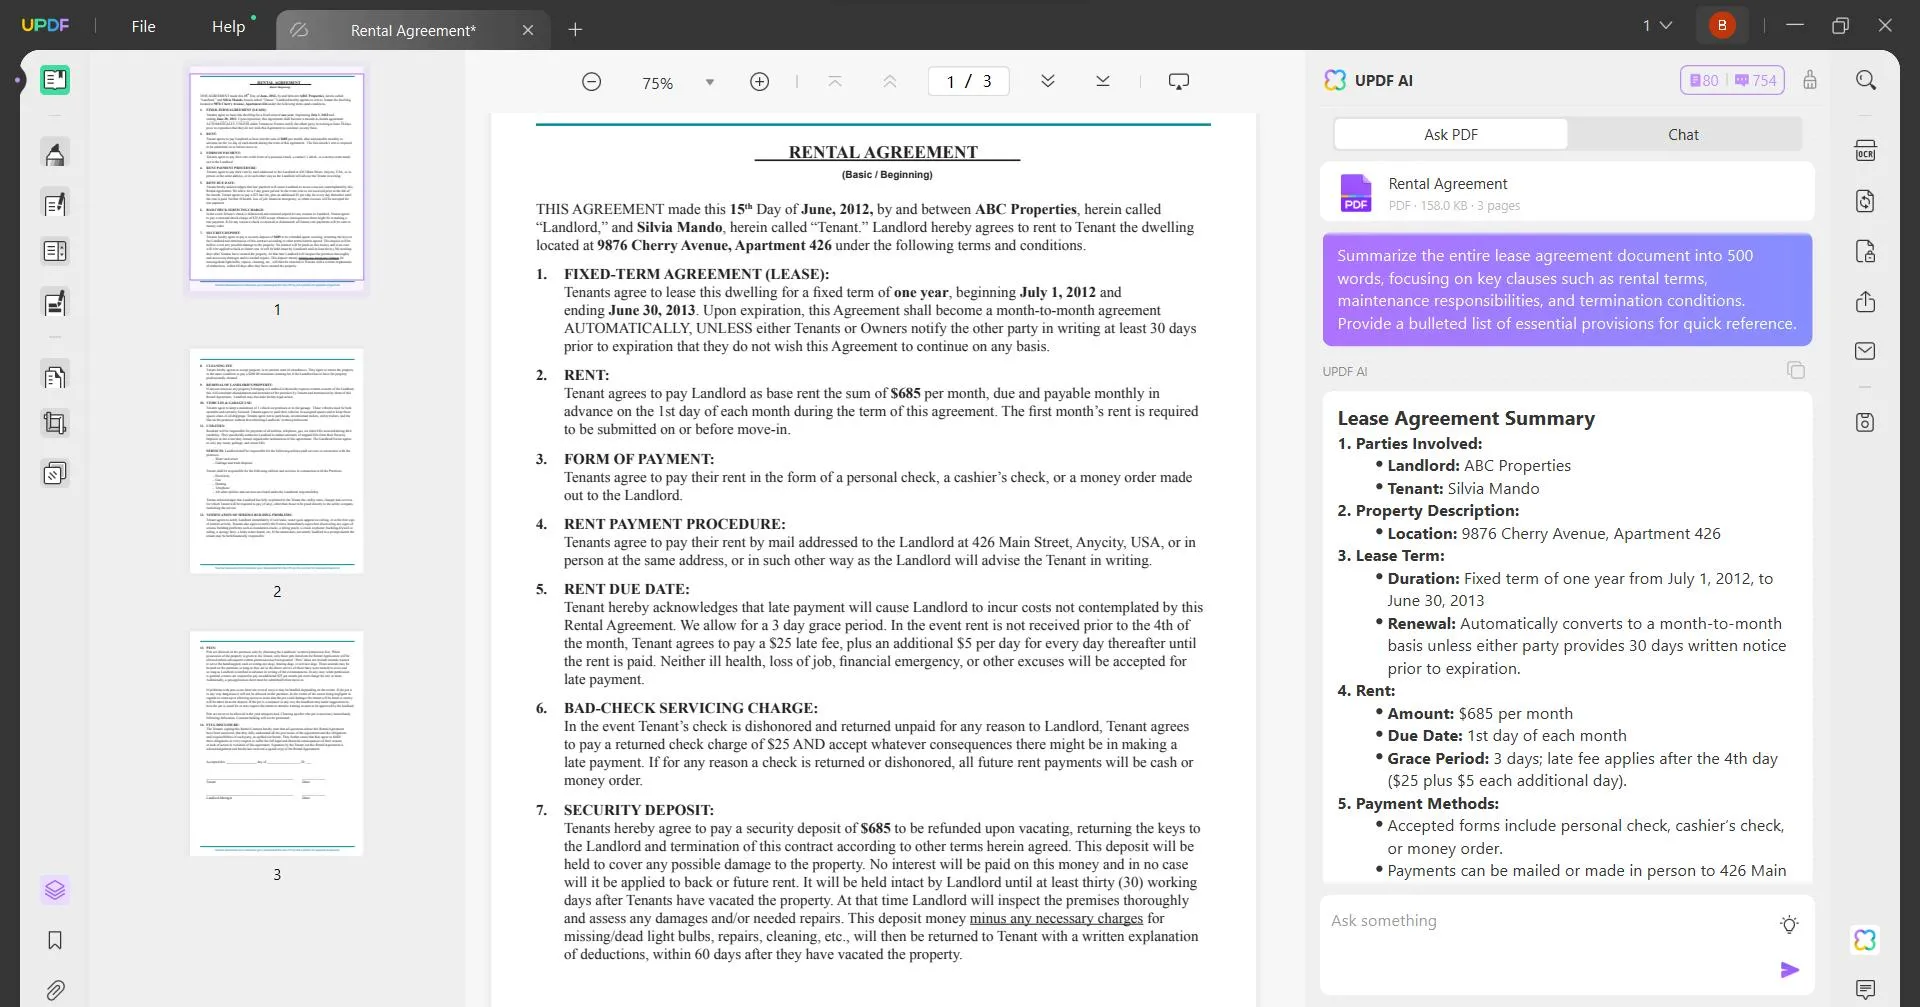Image resolution: width=1920 pixels, height=1007 pixels.
Task: Open the Comment annotation tool
Action: (x=54, y=153)
